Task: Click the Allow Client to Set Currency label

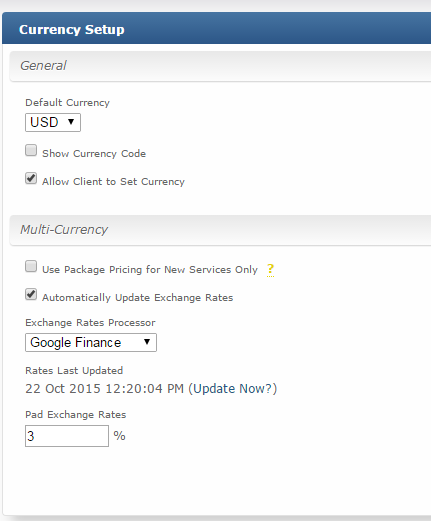Action: (113, 182)
